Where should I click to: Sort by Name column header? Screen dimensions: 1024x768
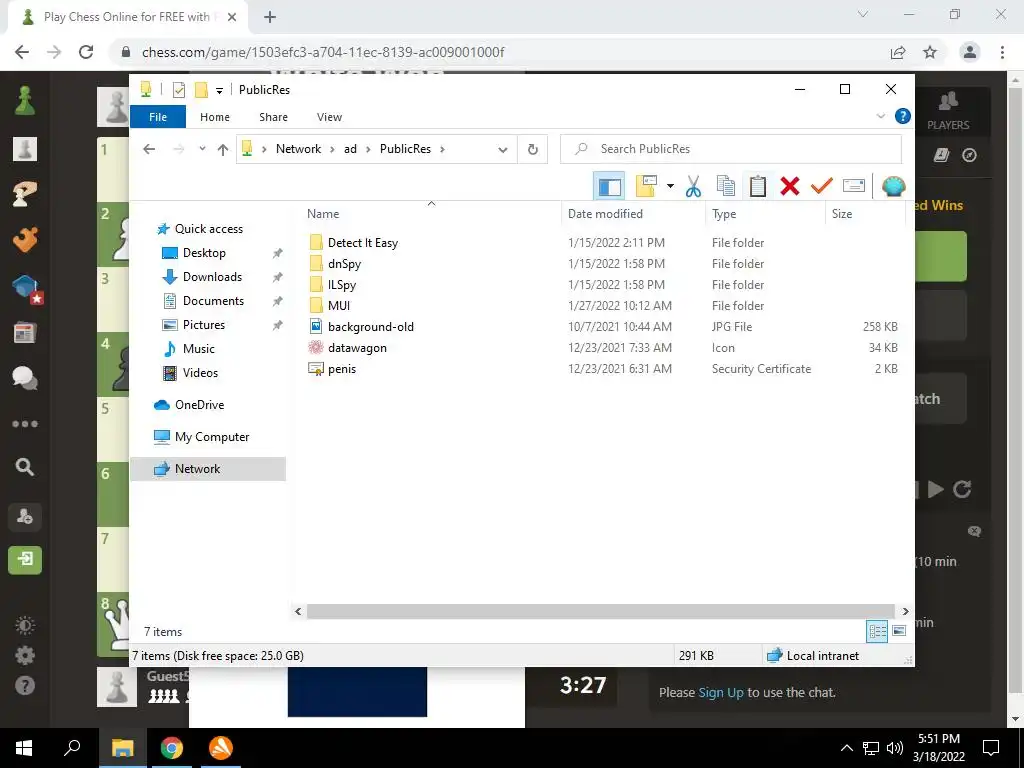323,214
